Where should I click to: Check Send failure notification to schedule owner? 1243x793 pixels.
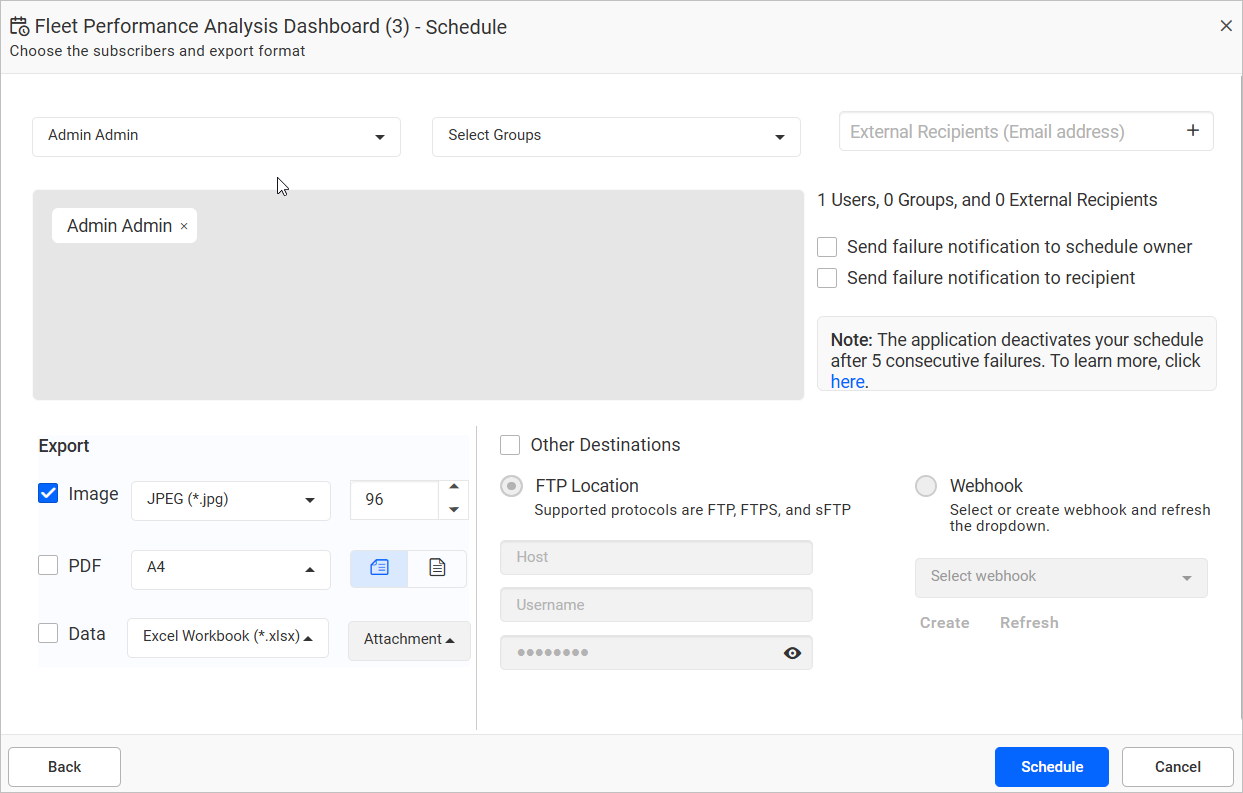point(827,247)
